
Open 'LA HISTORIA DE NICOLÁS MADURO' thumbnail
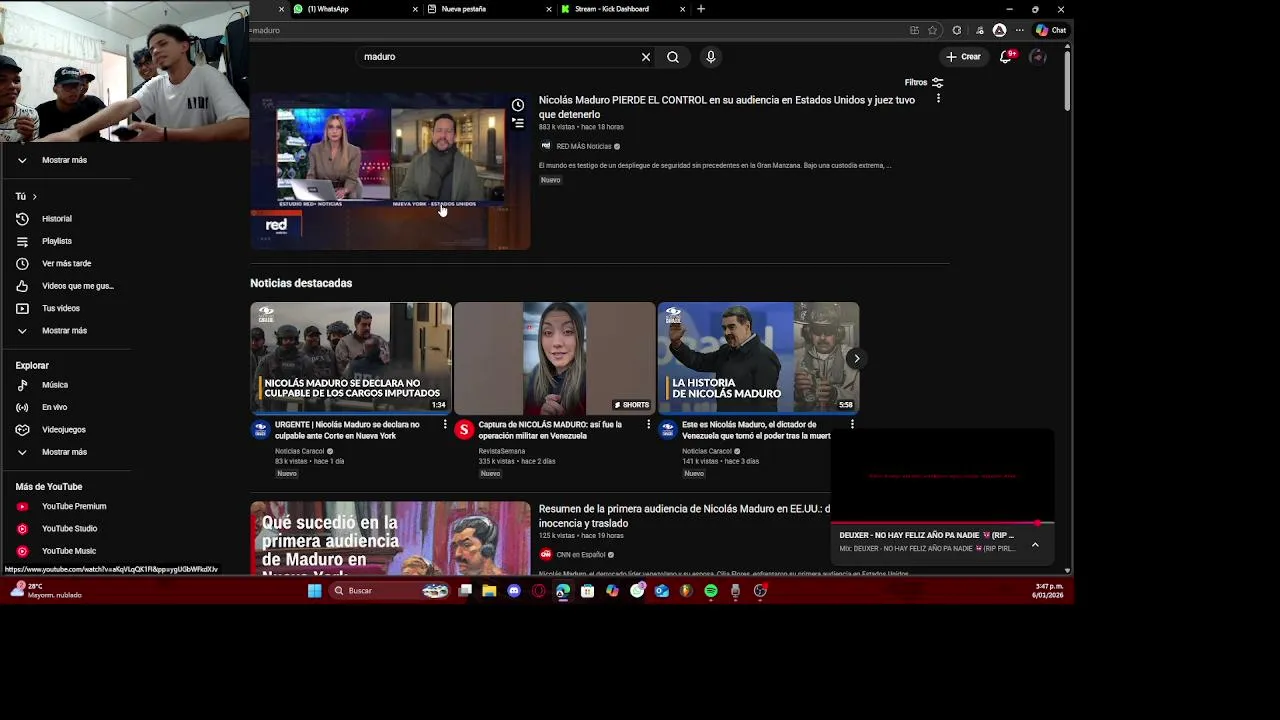click(758, 358)
